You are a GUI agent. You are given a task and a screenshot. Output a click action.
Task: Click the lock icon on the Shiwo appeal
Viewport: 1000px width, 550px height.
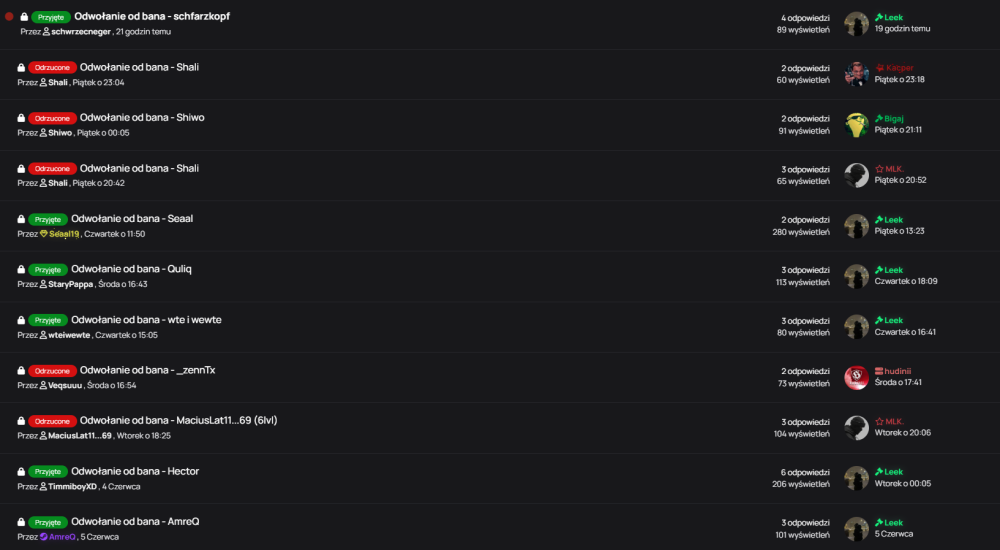(21, 118)
